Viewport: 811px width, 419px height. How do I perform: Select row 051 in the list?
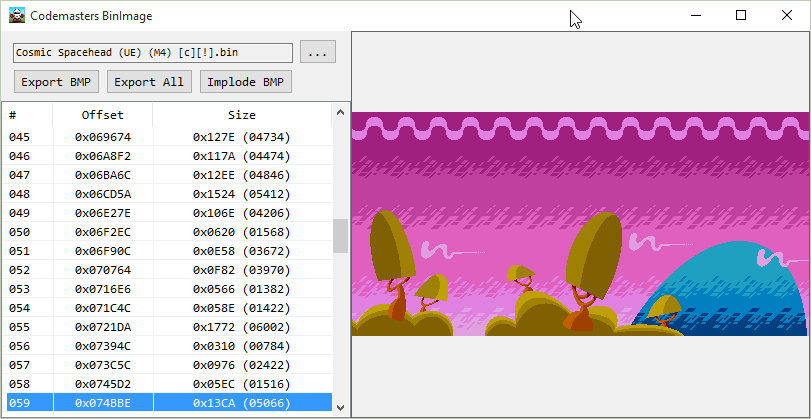click(x=167, y=251)
